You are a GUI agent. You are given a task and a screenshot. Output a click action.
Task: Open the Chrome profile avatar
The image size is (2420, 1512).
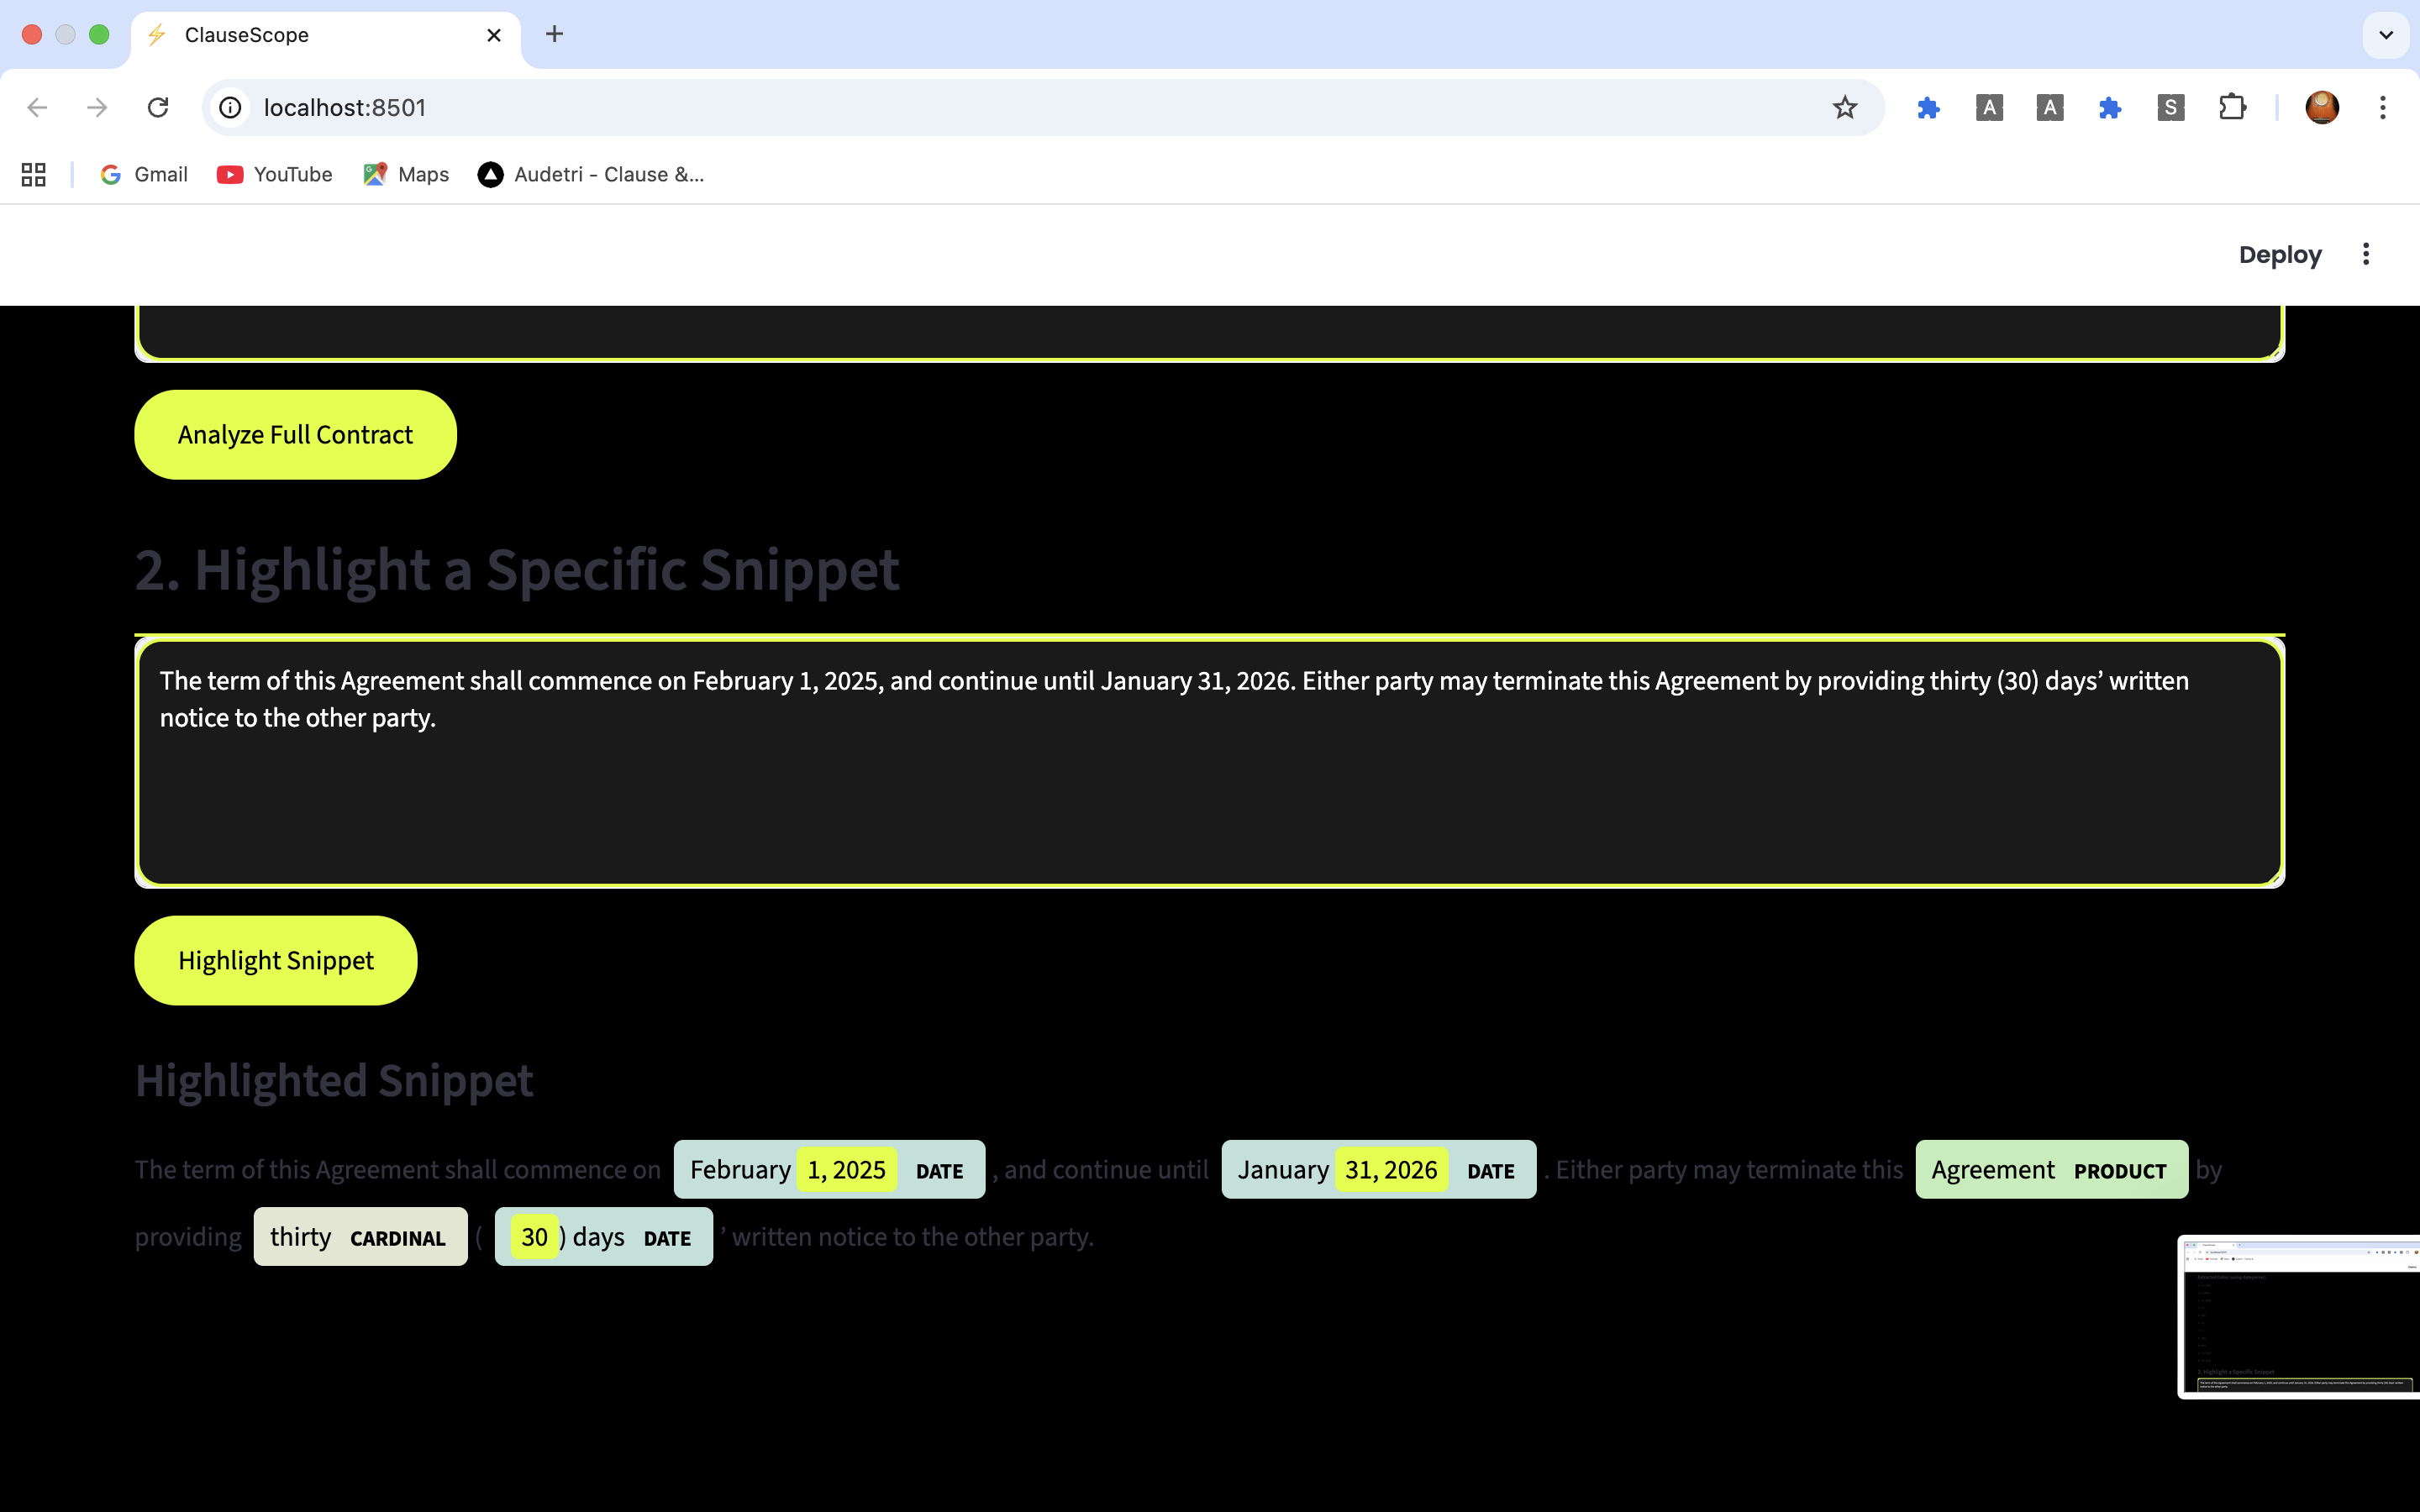2321,107
